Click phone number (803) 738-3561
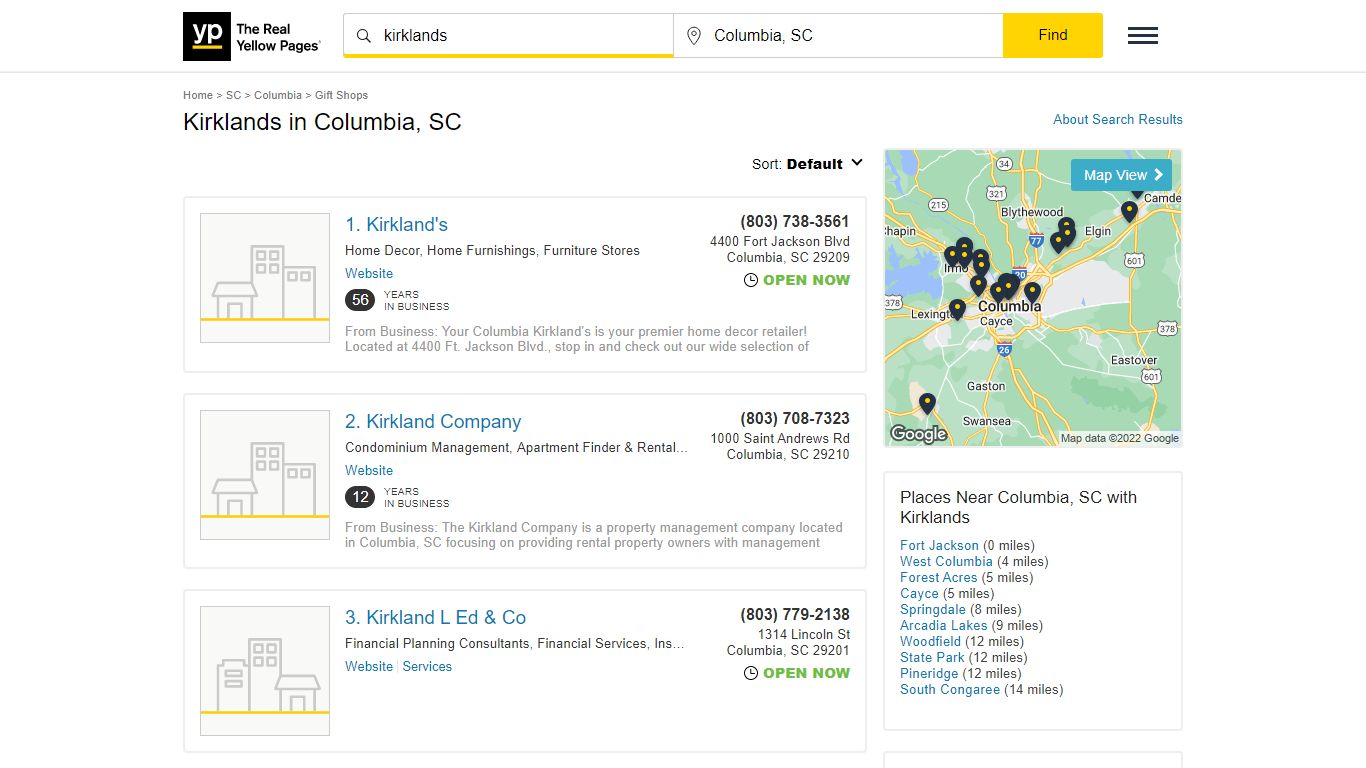The image size is (1366, 768). tap(795, 221)
